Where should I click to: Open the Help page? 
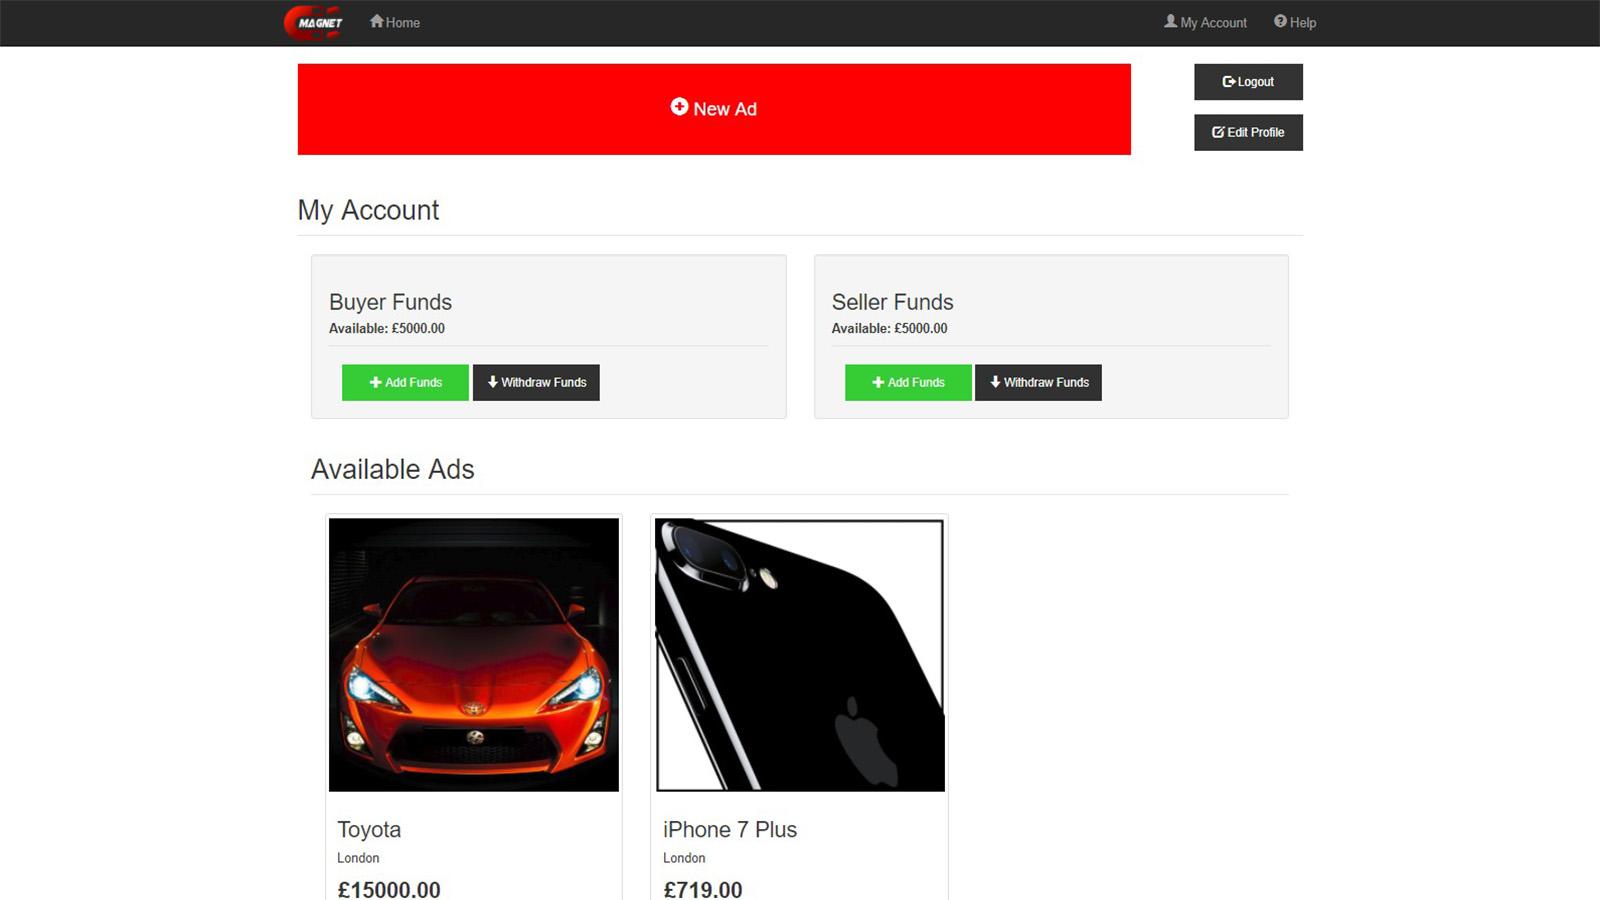click(x=1295, y=22)
